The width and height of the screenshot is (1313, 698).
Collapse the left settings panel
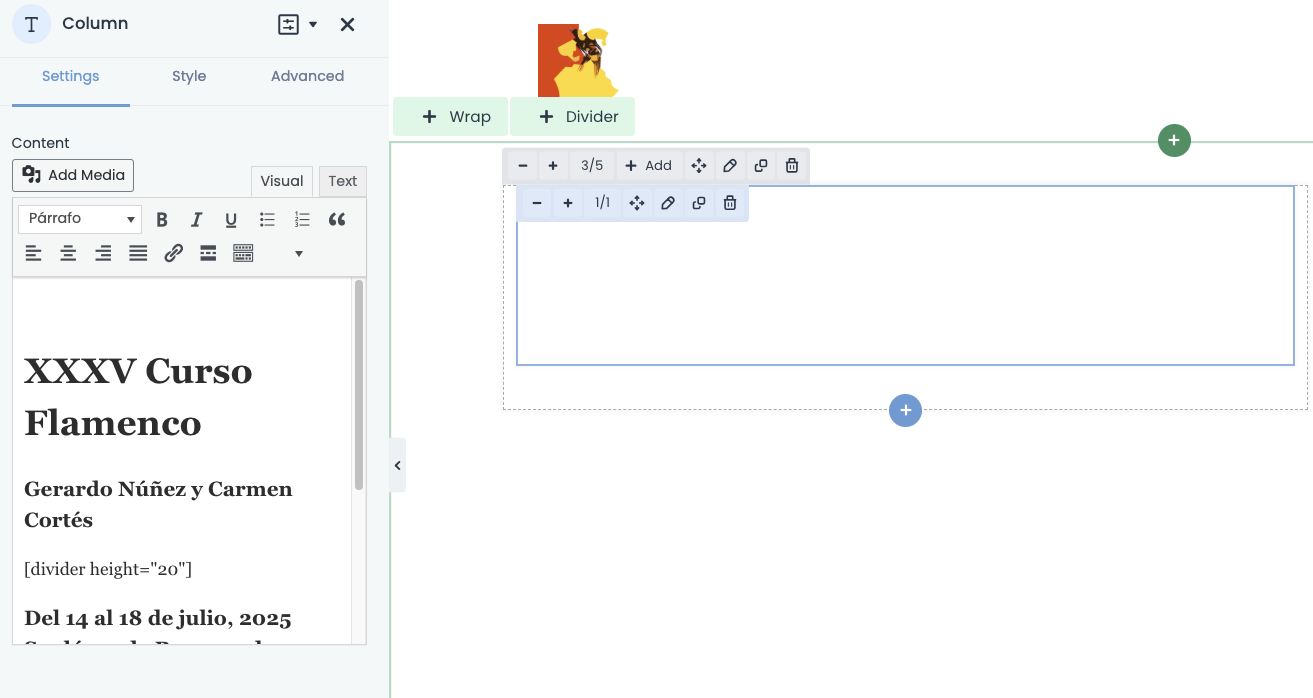397,465
